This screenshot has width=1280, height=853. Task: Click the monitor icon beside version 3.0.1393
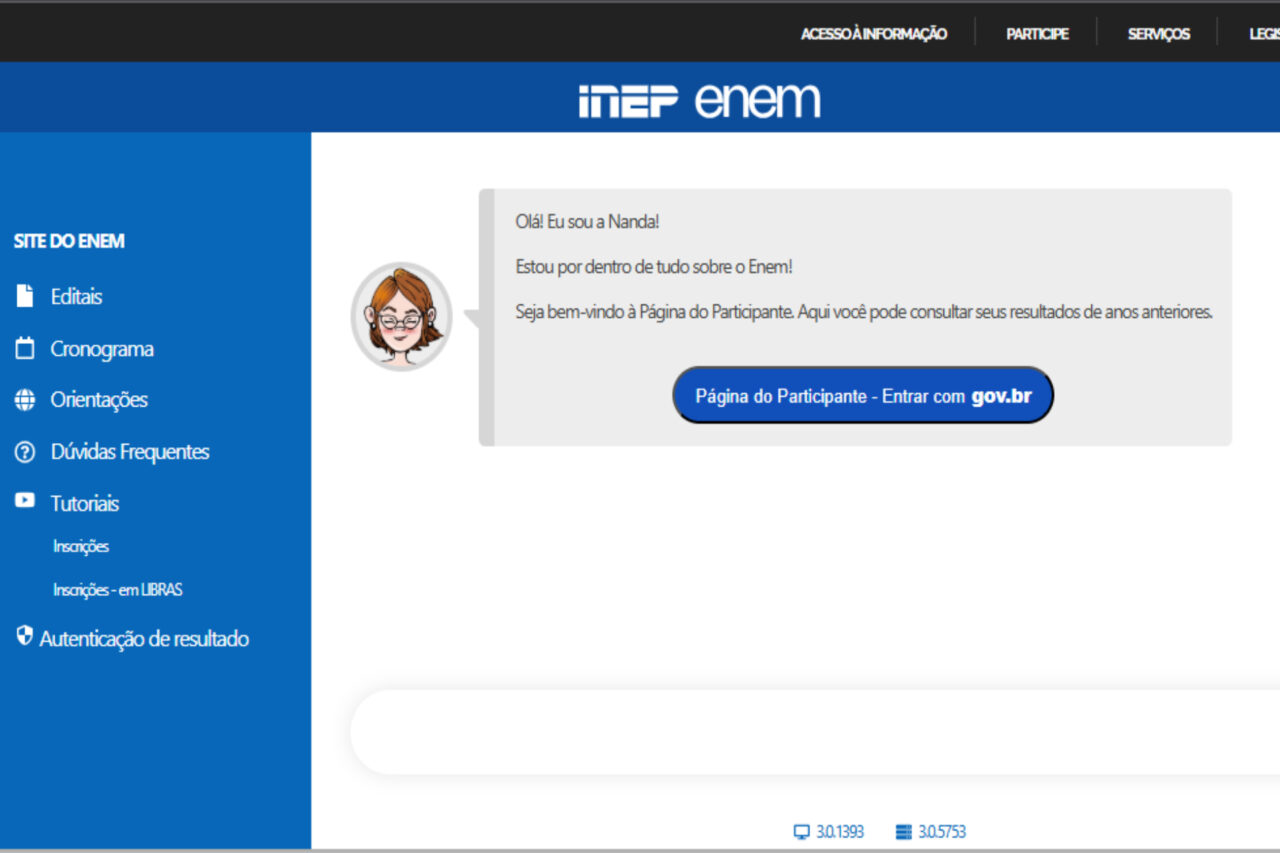coord(801,832)
